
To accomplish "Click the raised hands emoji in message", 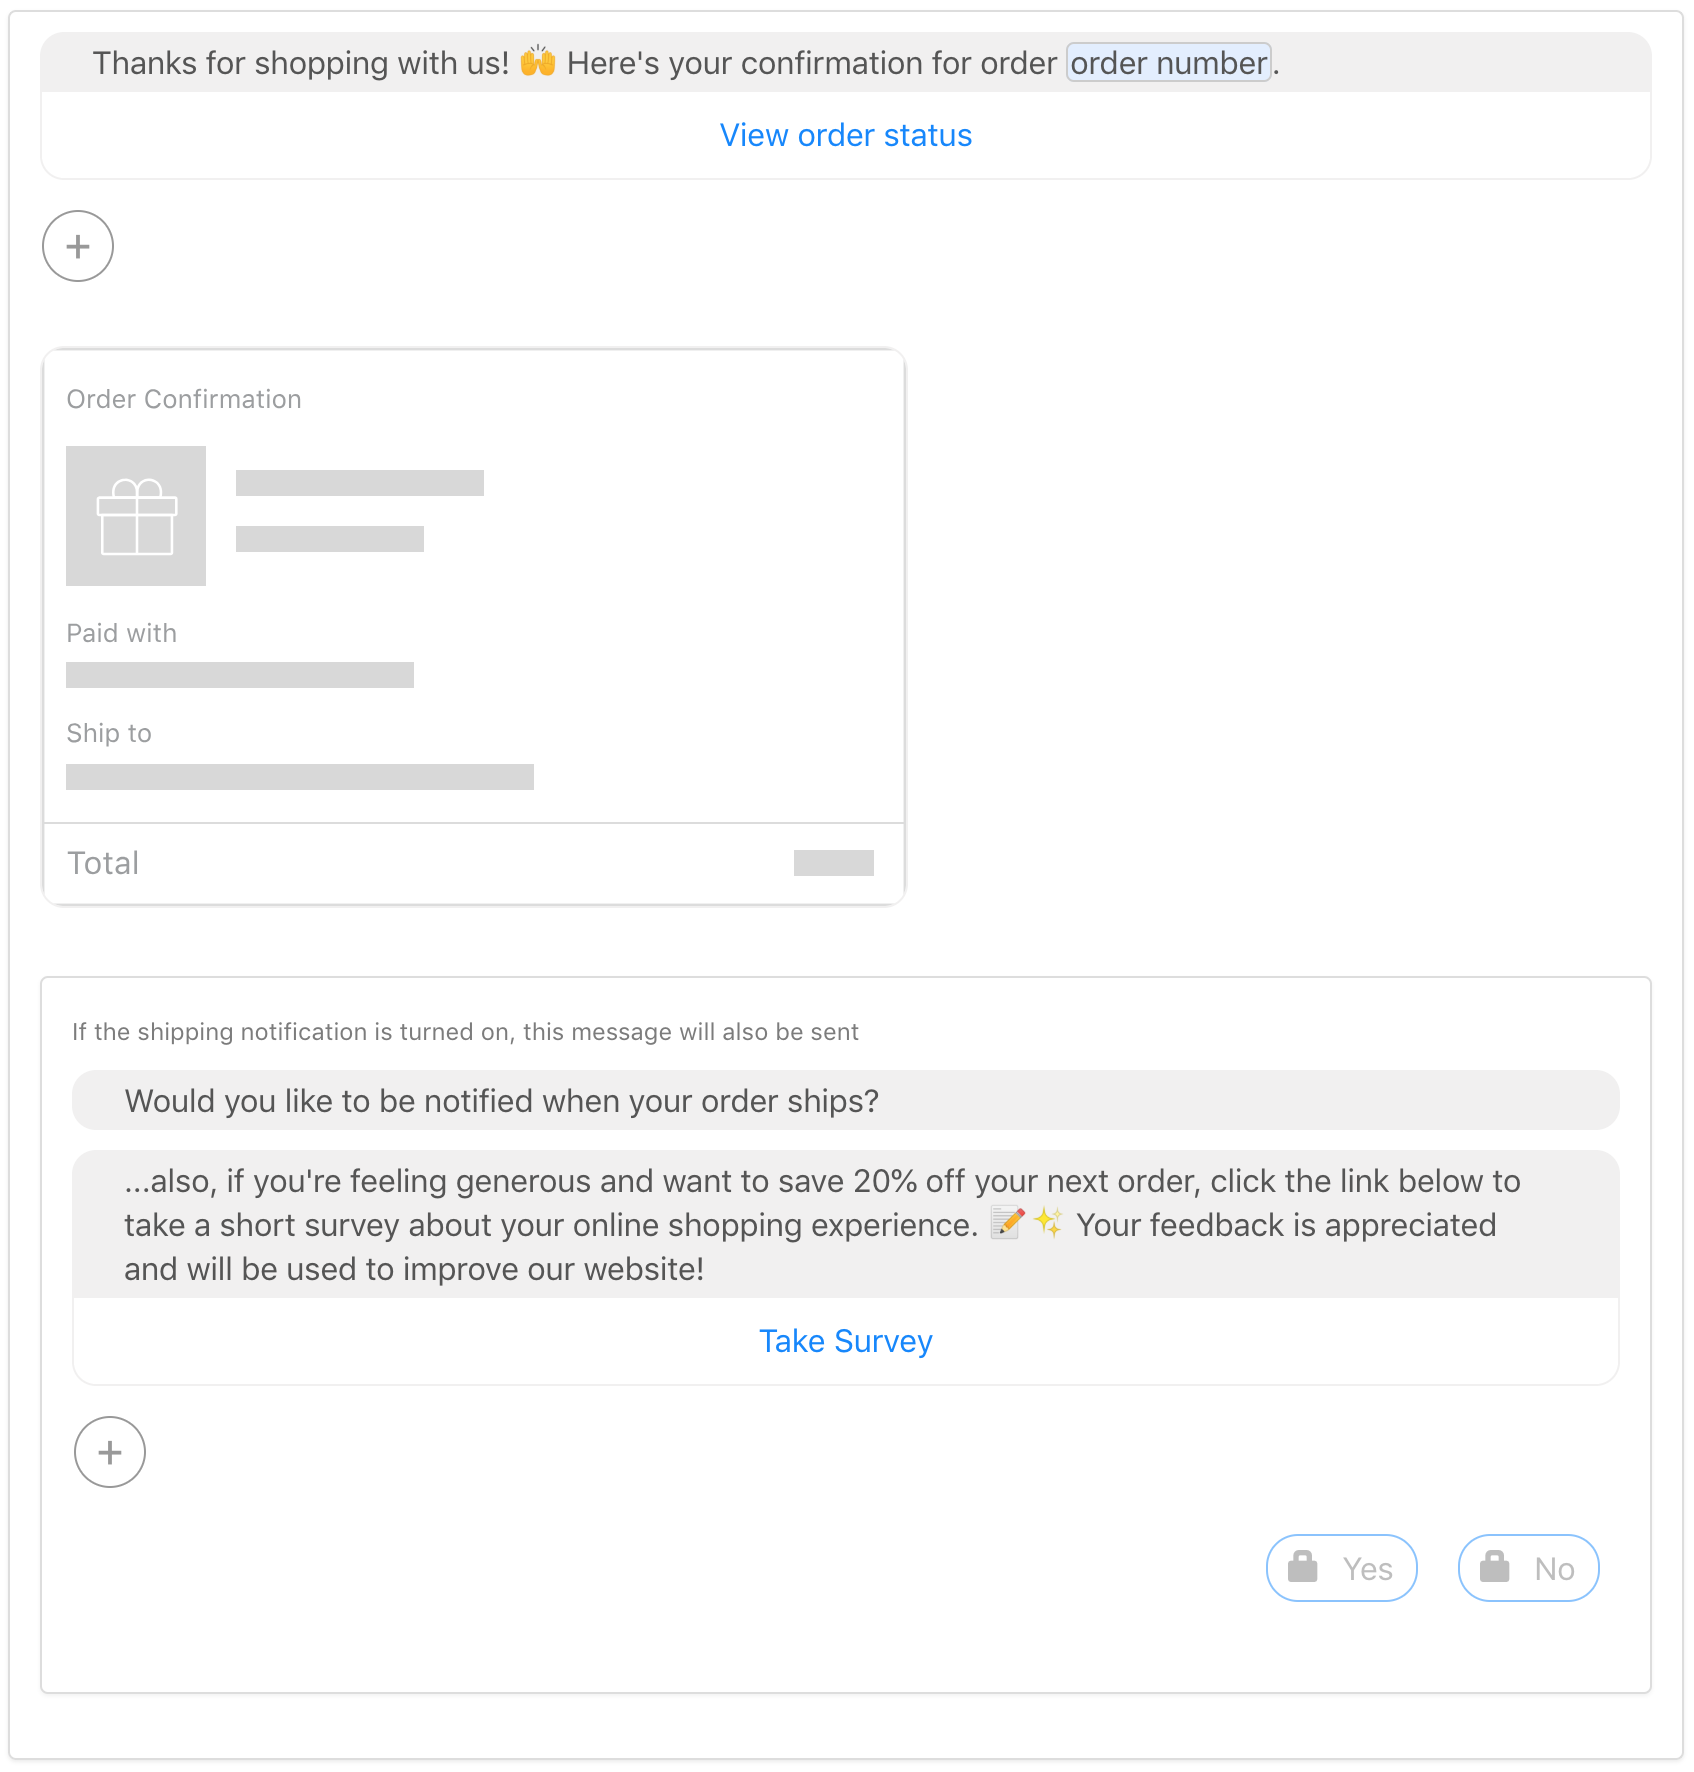I will click(x=538, y=62).
